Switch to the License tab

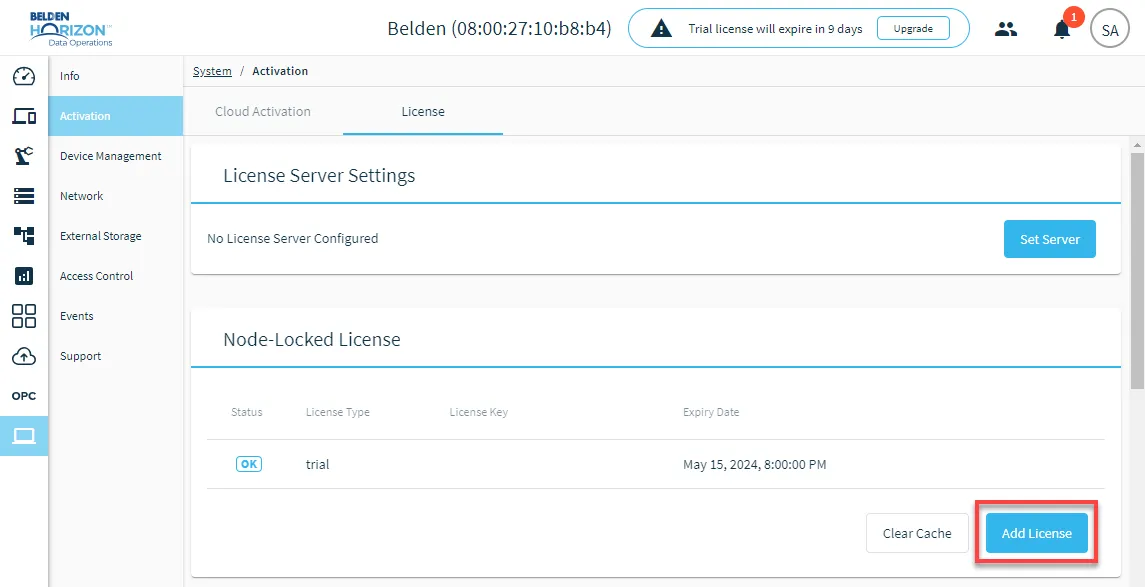423,112
